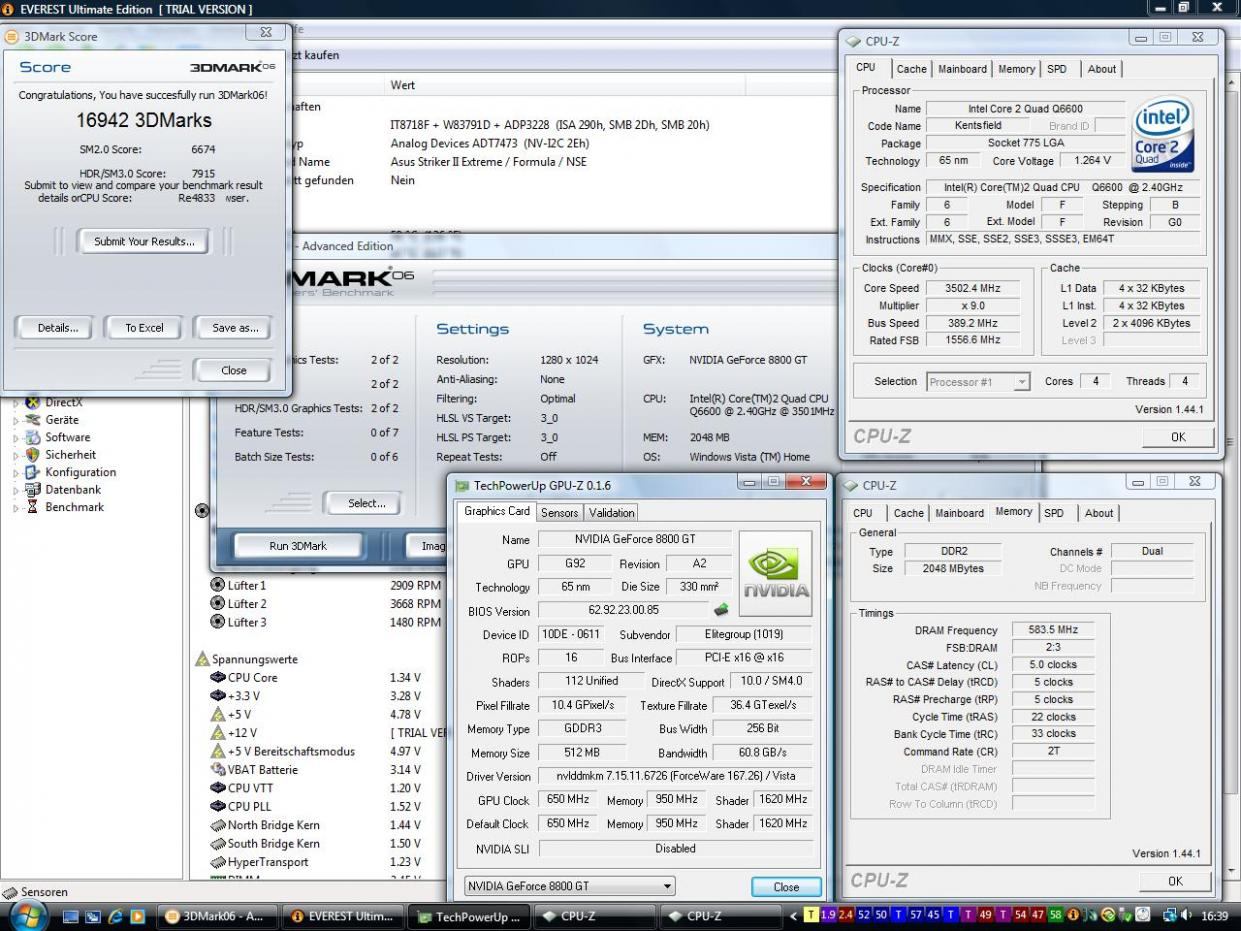Select the Geräte icon in EVEREST tree
1241x931 pixels.
coord(32,420)
